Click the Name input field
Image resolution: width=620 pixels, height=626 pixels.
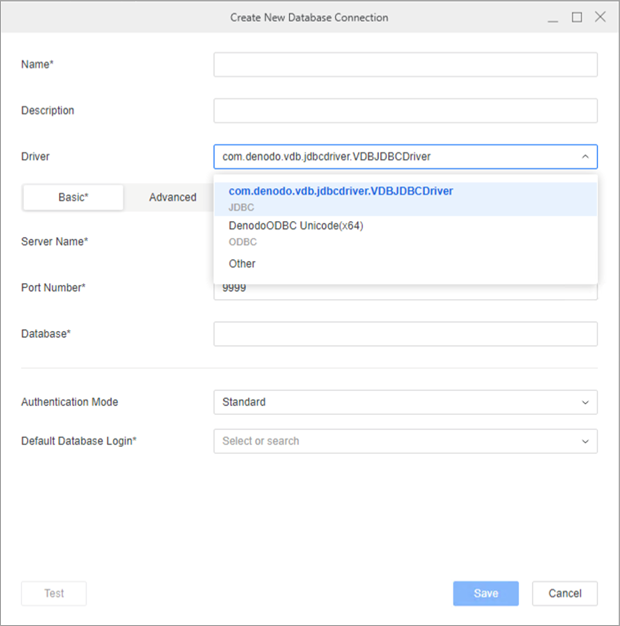click(405, 65)
